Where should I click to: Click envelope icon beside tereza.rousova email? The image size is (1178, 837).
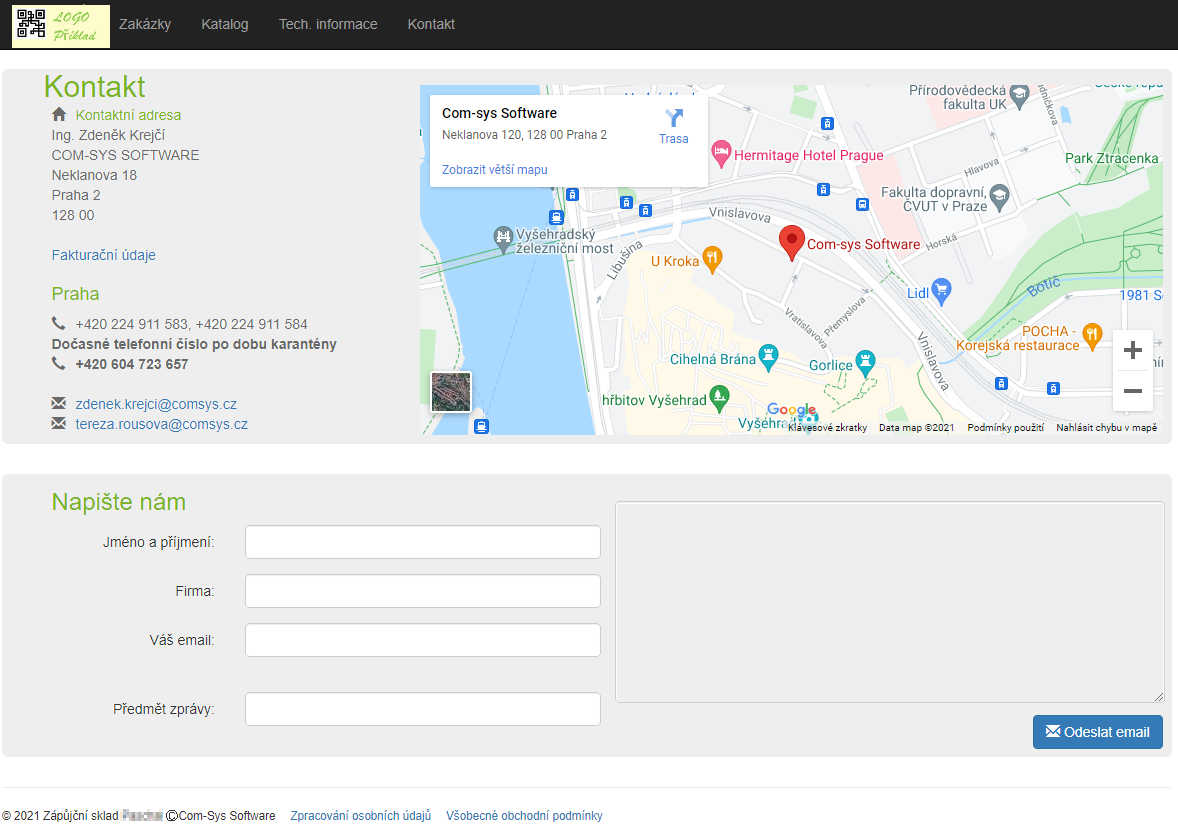59,423
